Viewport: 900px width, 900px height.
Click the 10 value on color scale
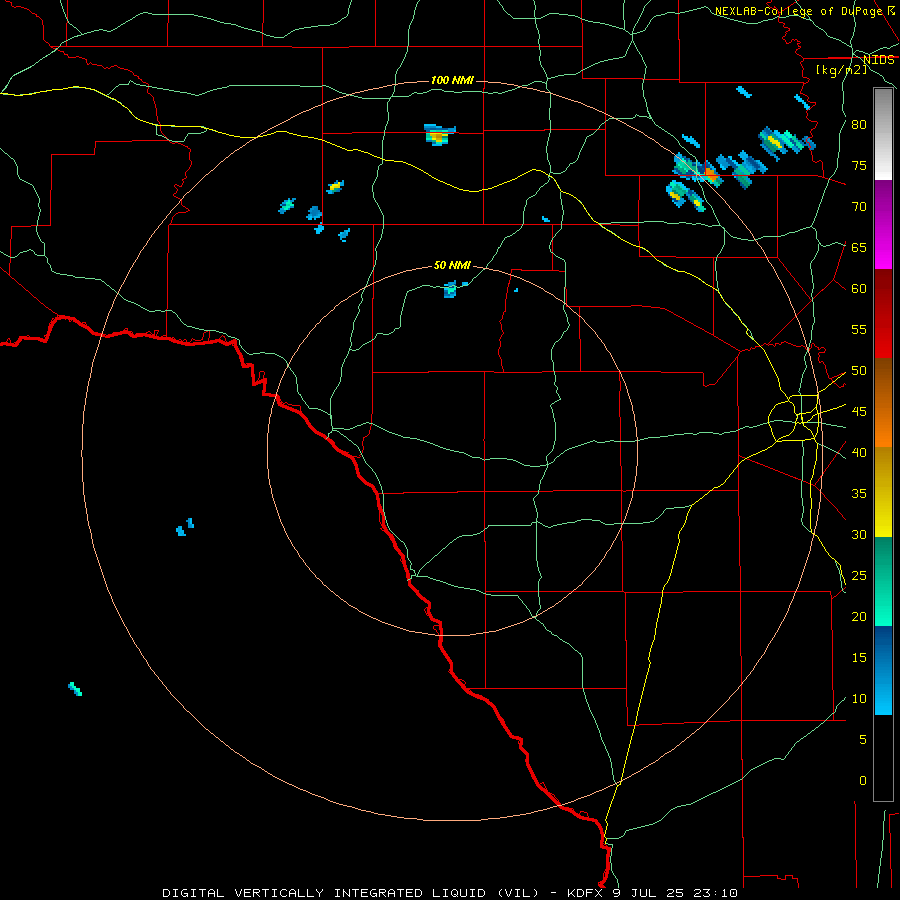click(x=859, y=699)
